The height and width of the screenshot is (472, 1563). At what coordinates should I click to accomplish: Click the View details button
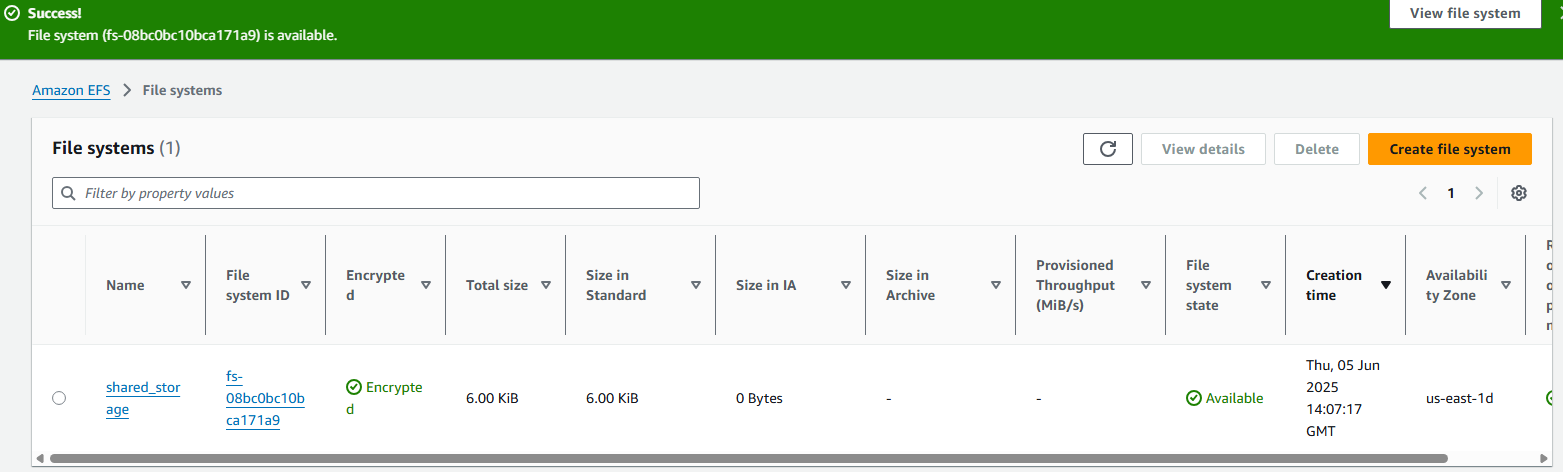point(1203,149)
